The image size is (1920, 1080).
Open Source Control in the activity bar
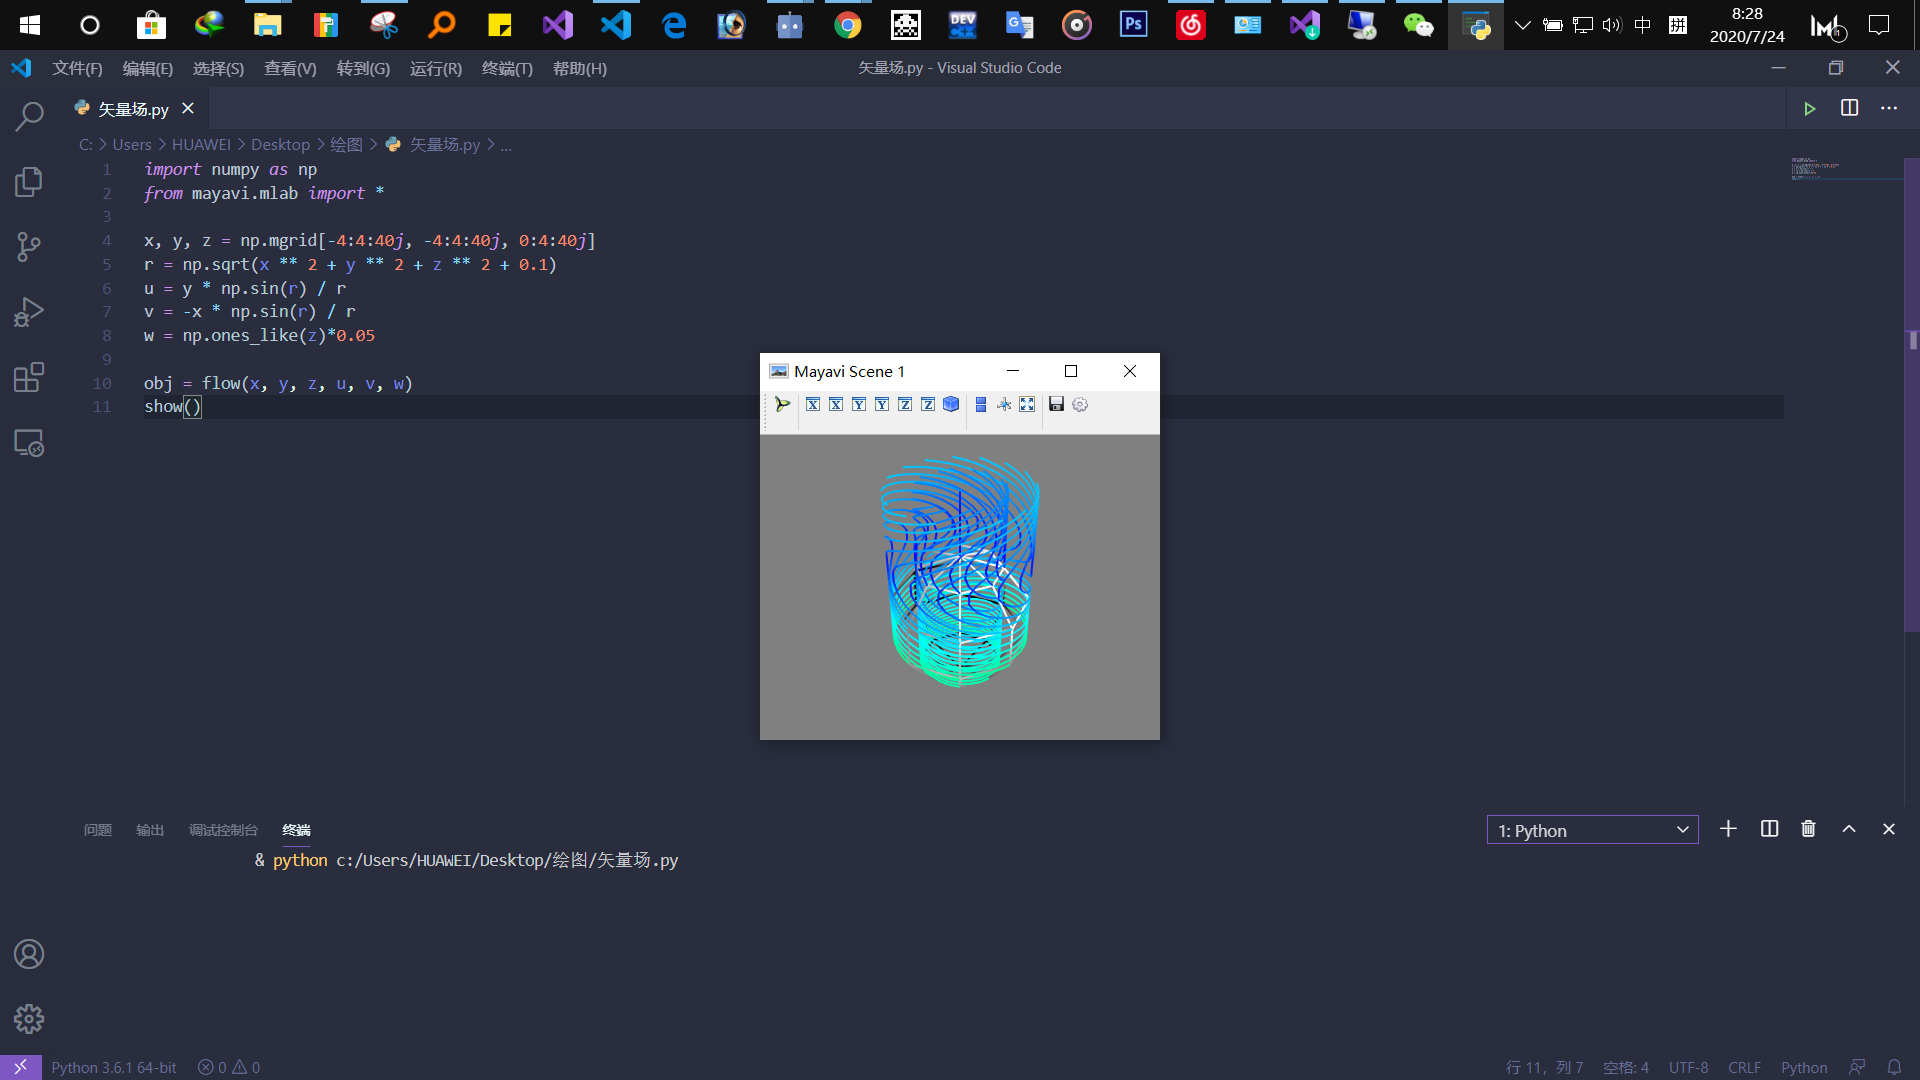coord(28,247)
